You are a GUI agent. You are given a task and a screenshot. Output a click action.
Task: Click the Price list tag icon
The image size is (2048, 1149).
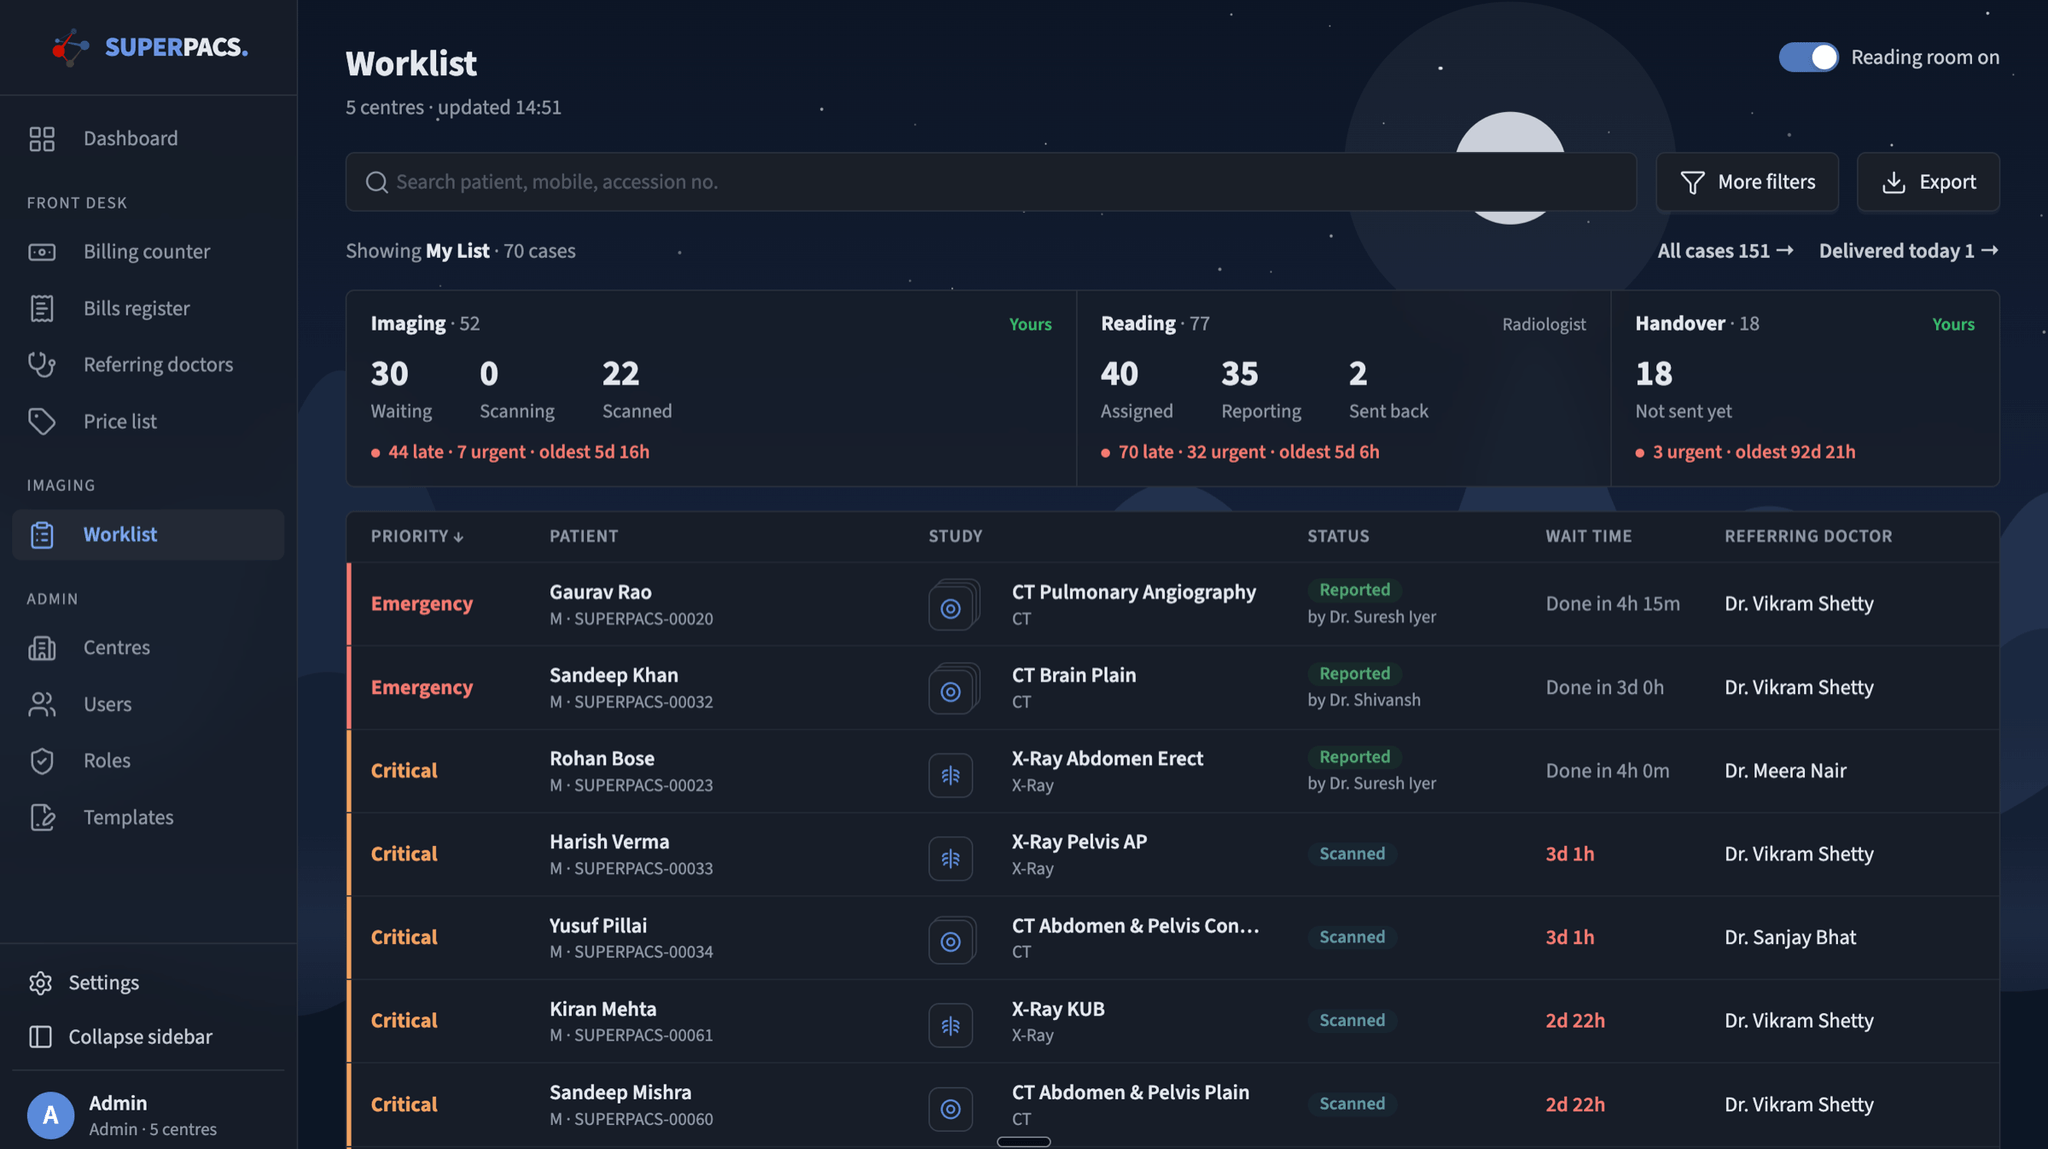tap(42, 421)
